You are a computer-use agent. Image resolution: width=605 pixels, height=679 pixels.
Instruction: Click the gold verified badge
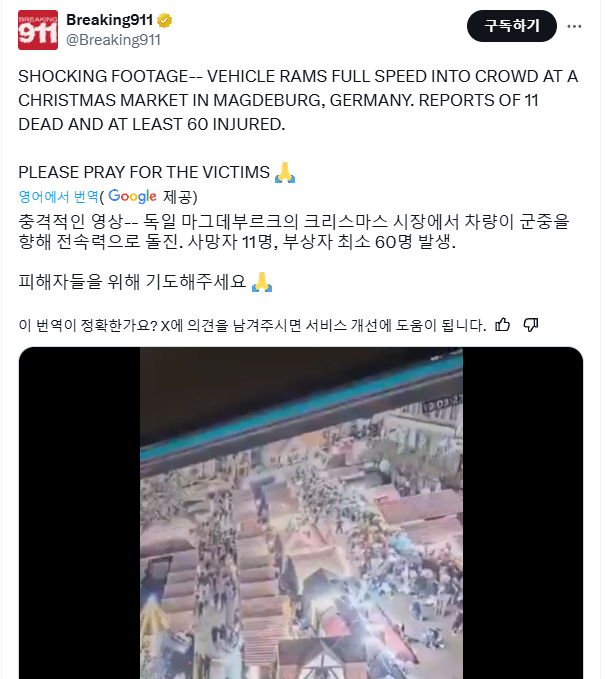pos(165,20)
